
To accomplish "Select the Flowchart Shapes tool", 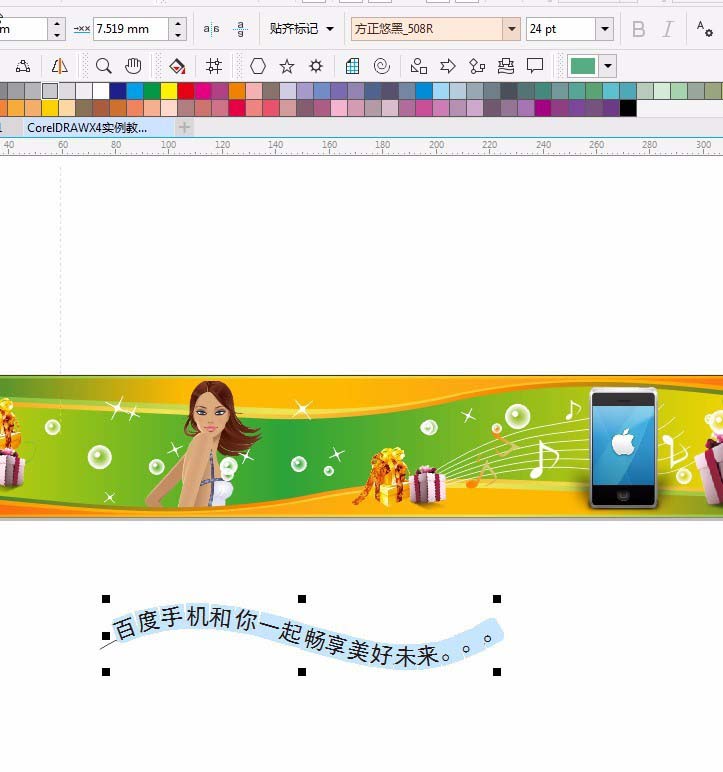I will coord(477,66).
